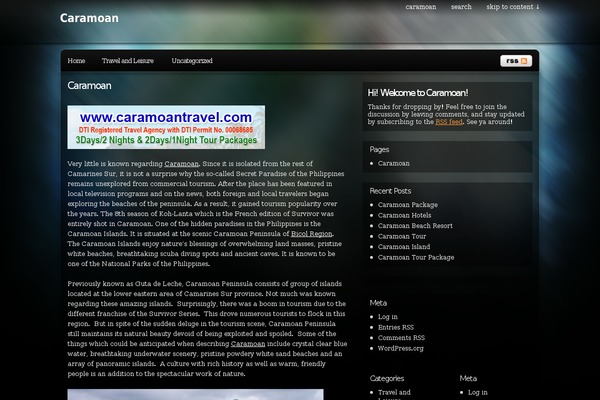Open Comments RSS link

[401, 338]
